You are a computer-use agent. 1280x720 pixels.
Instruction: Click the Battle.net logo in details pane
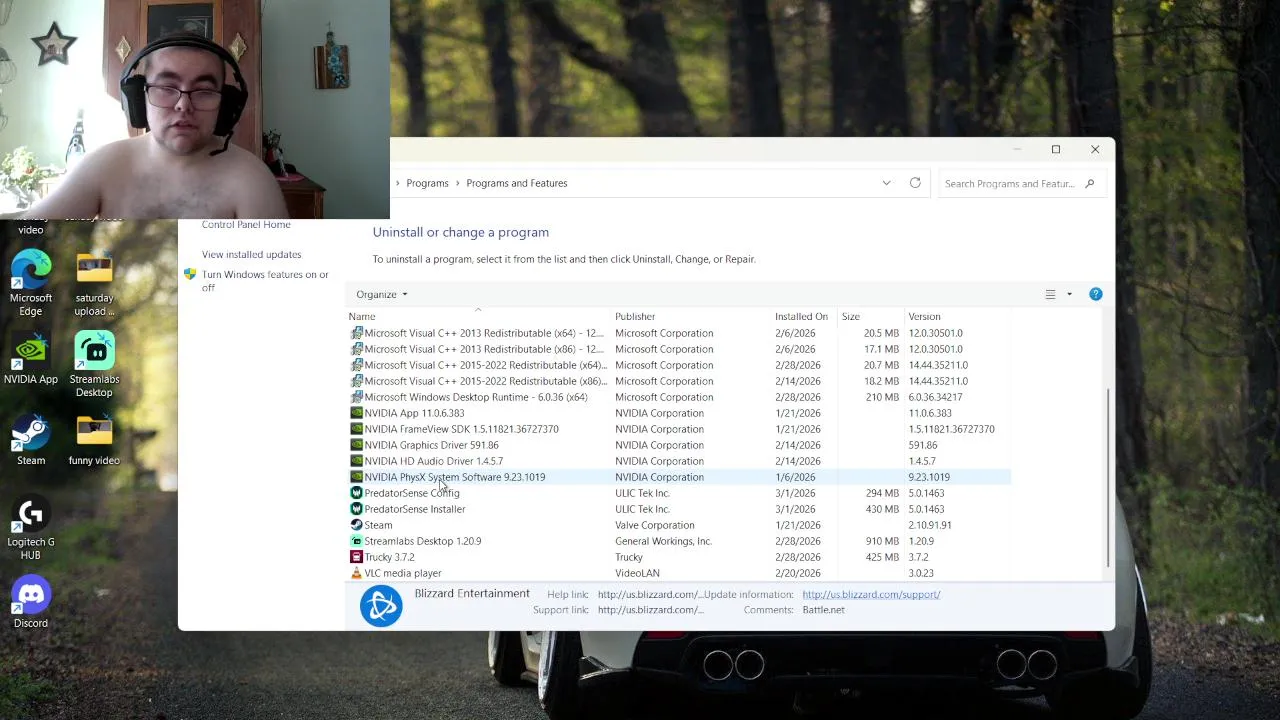pyautogui.click(x=381, y=606)
